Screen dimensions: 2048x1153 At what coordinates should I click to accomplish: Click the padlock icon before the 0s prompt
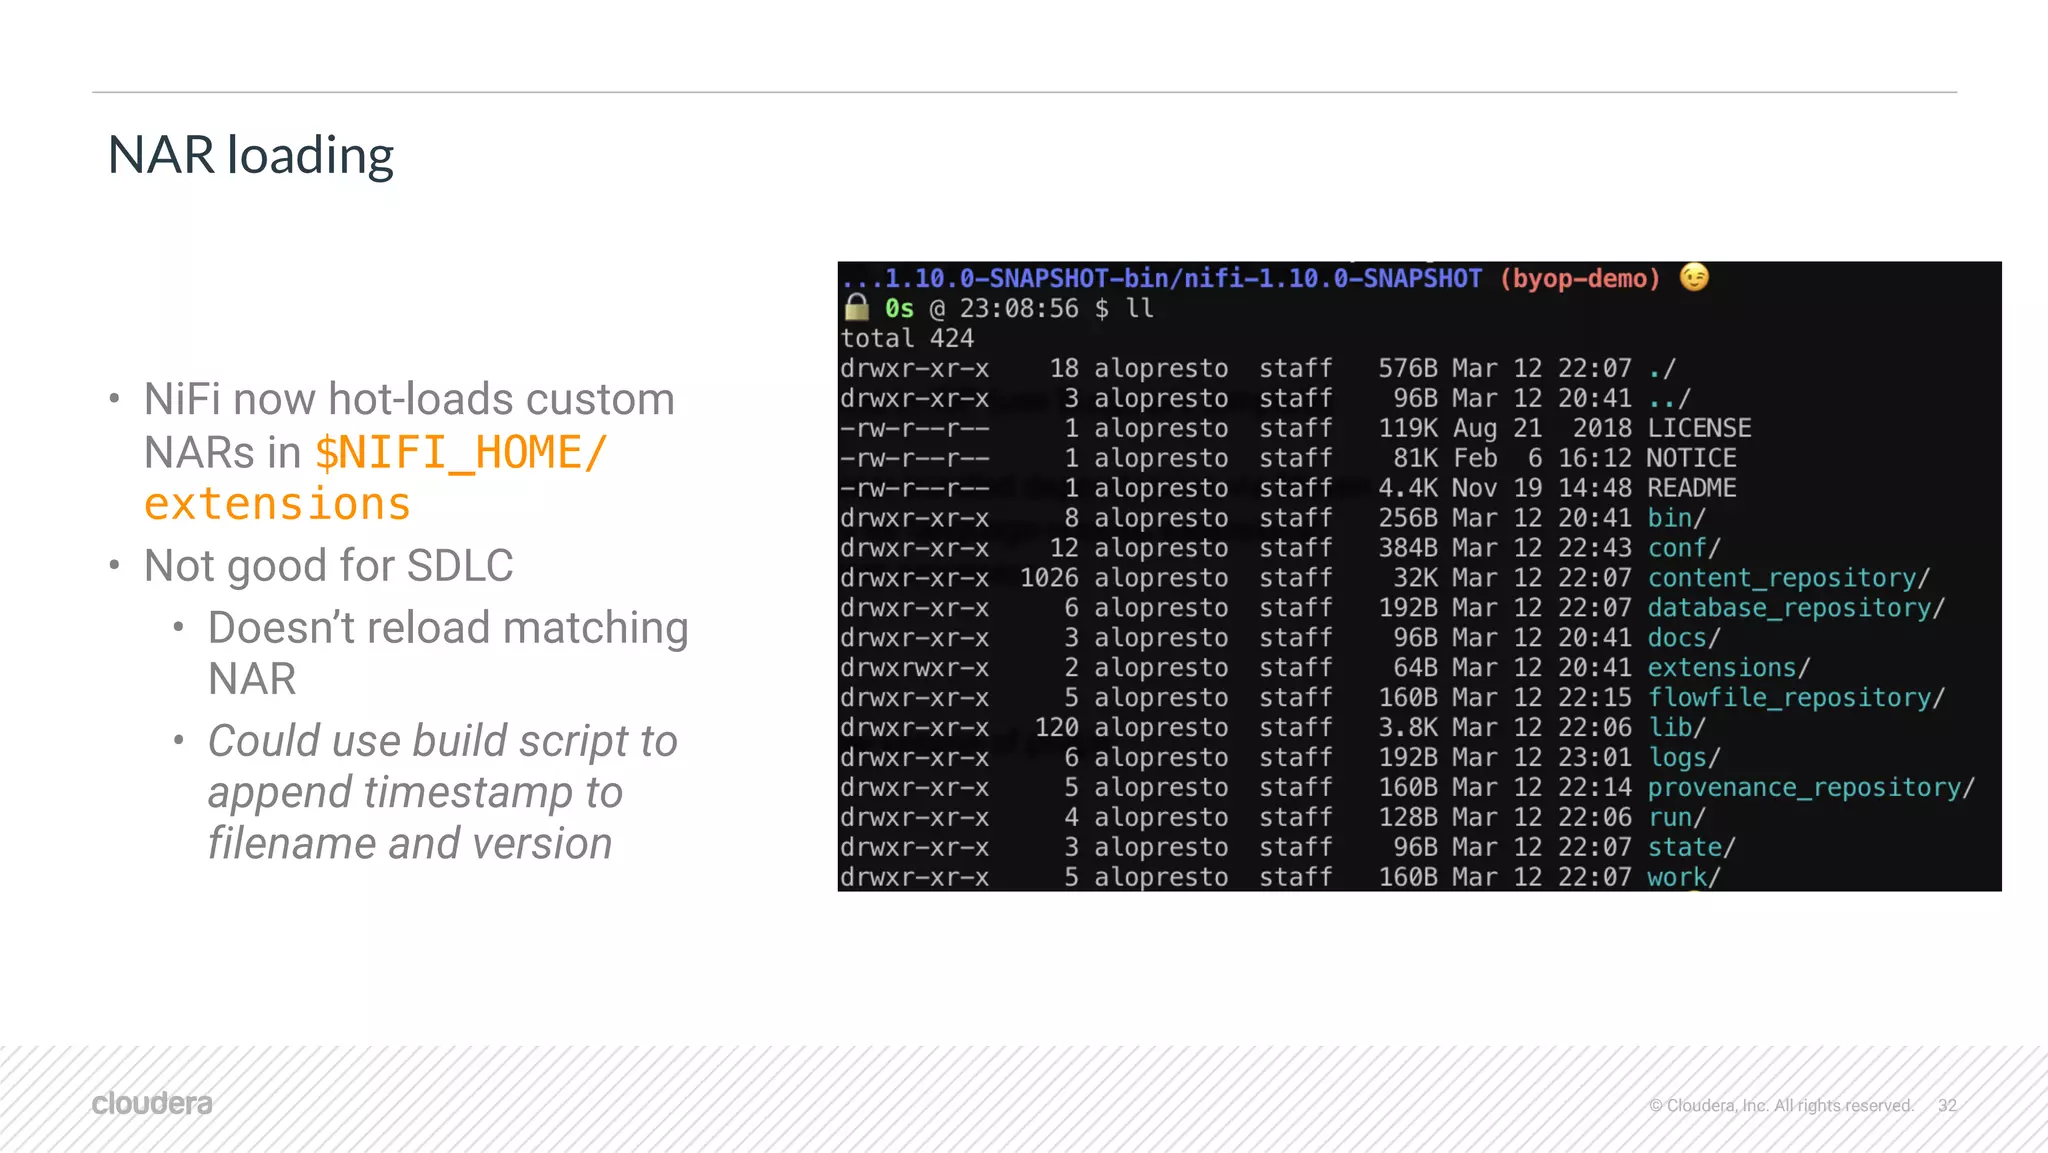point(856,307)
